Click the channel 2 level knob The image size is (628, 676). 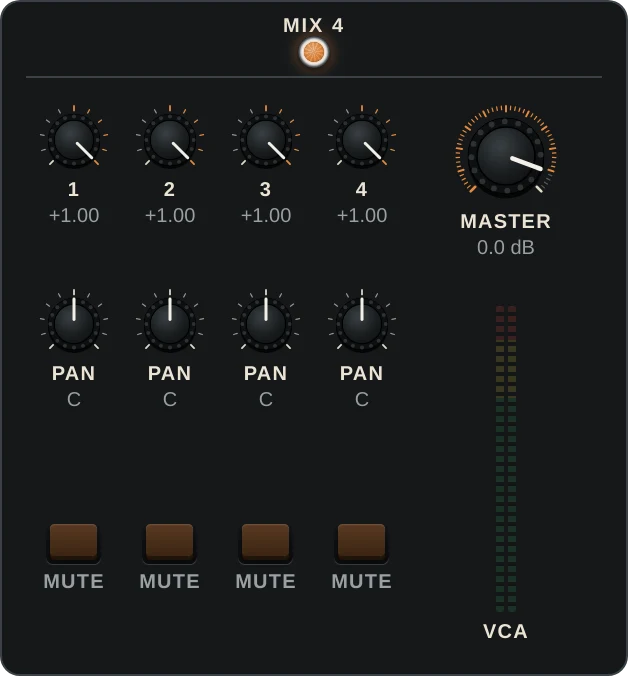pyautogui.click(x=170, y=140)
